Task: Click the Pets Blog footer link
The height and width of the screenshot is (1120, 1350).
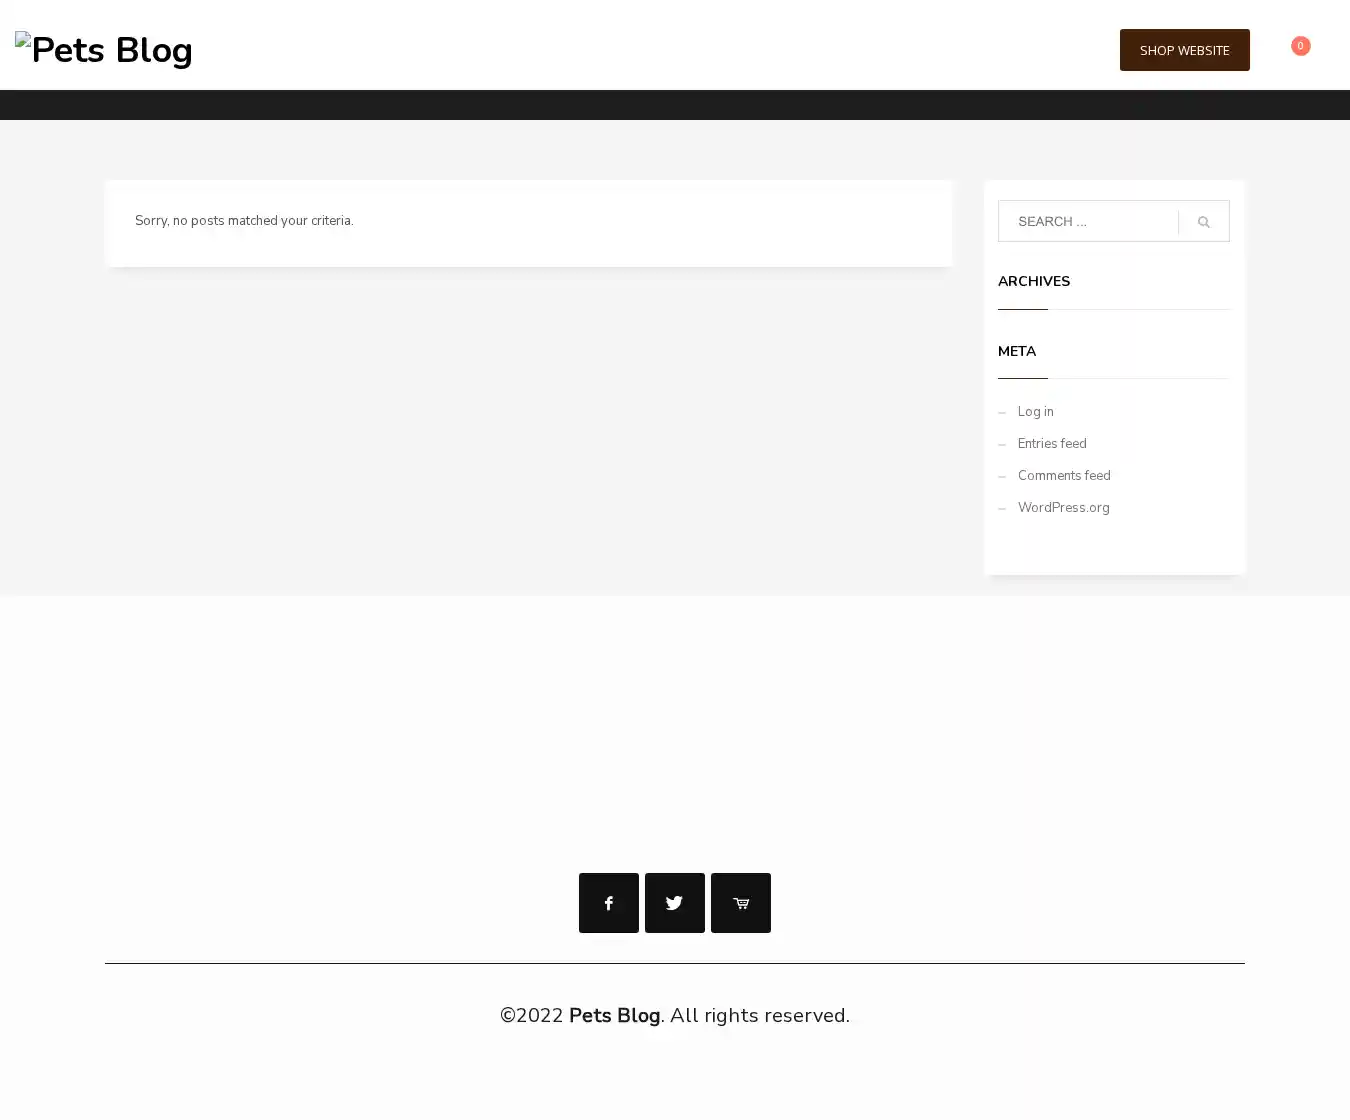Action: click(614, 1015)
